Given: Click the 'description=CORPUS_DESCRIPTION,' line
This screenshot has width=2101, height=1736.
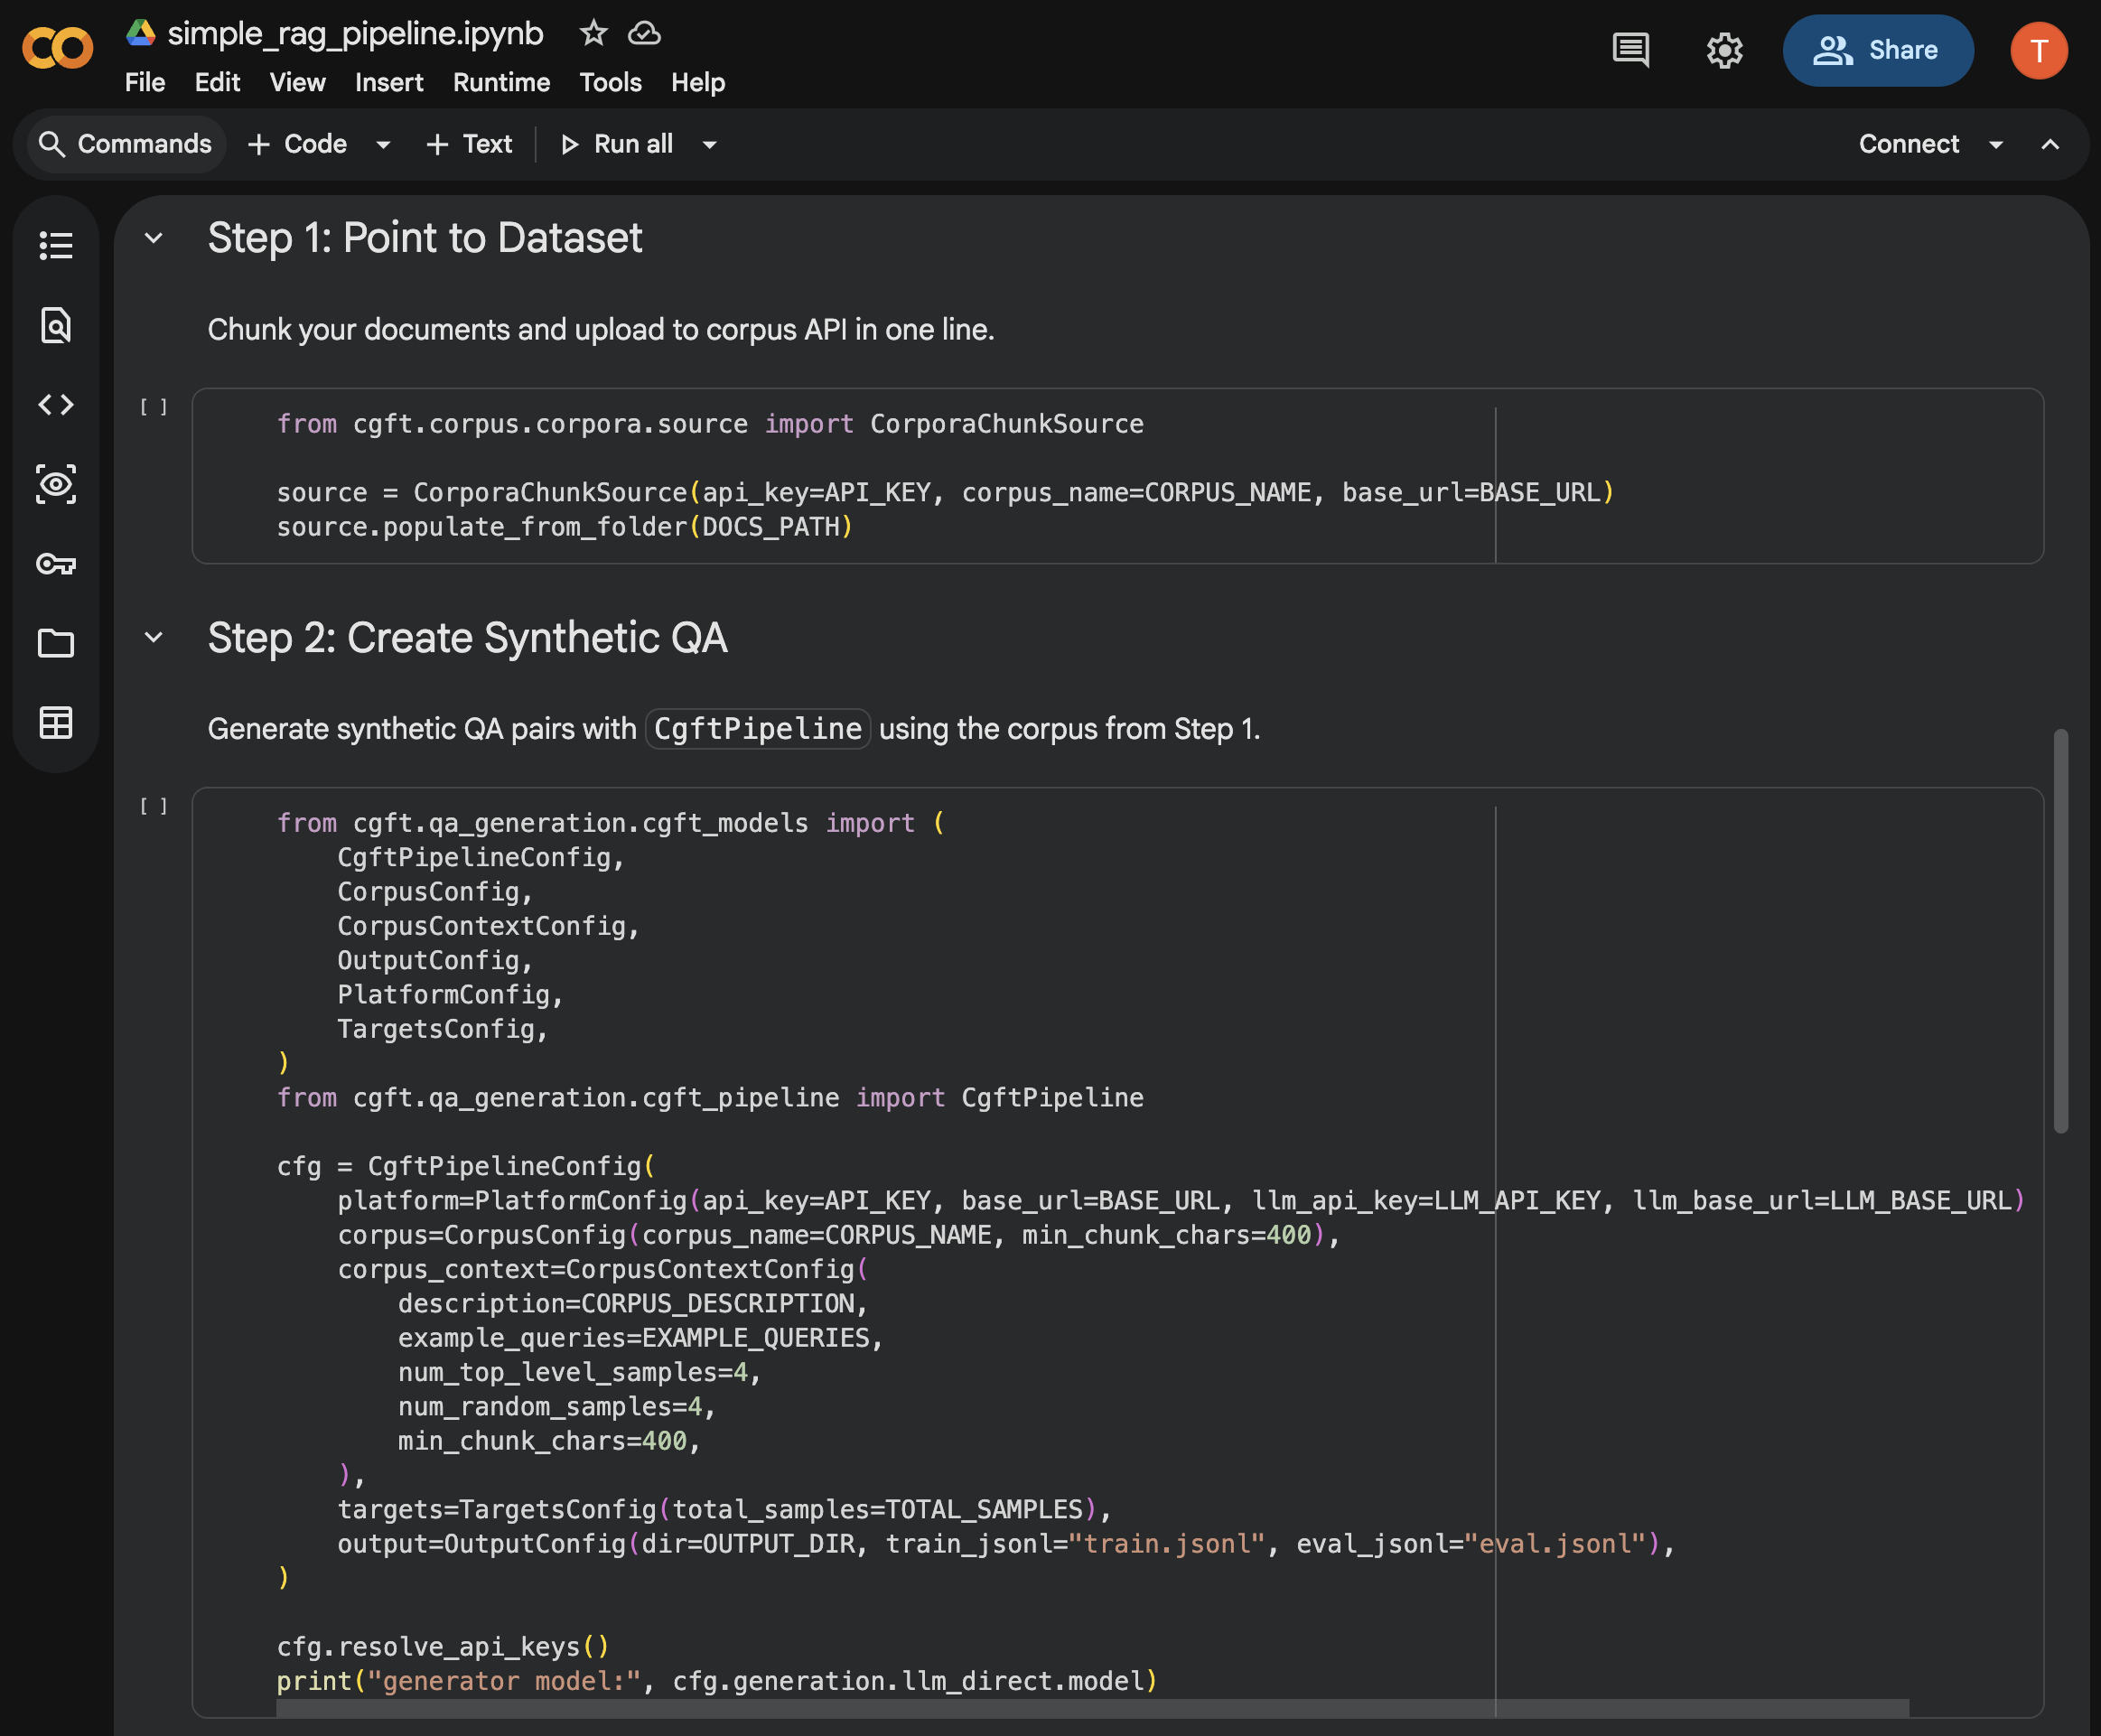Looking at the screenshot, I should [x=632, y=1304].
